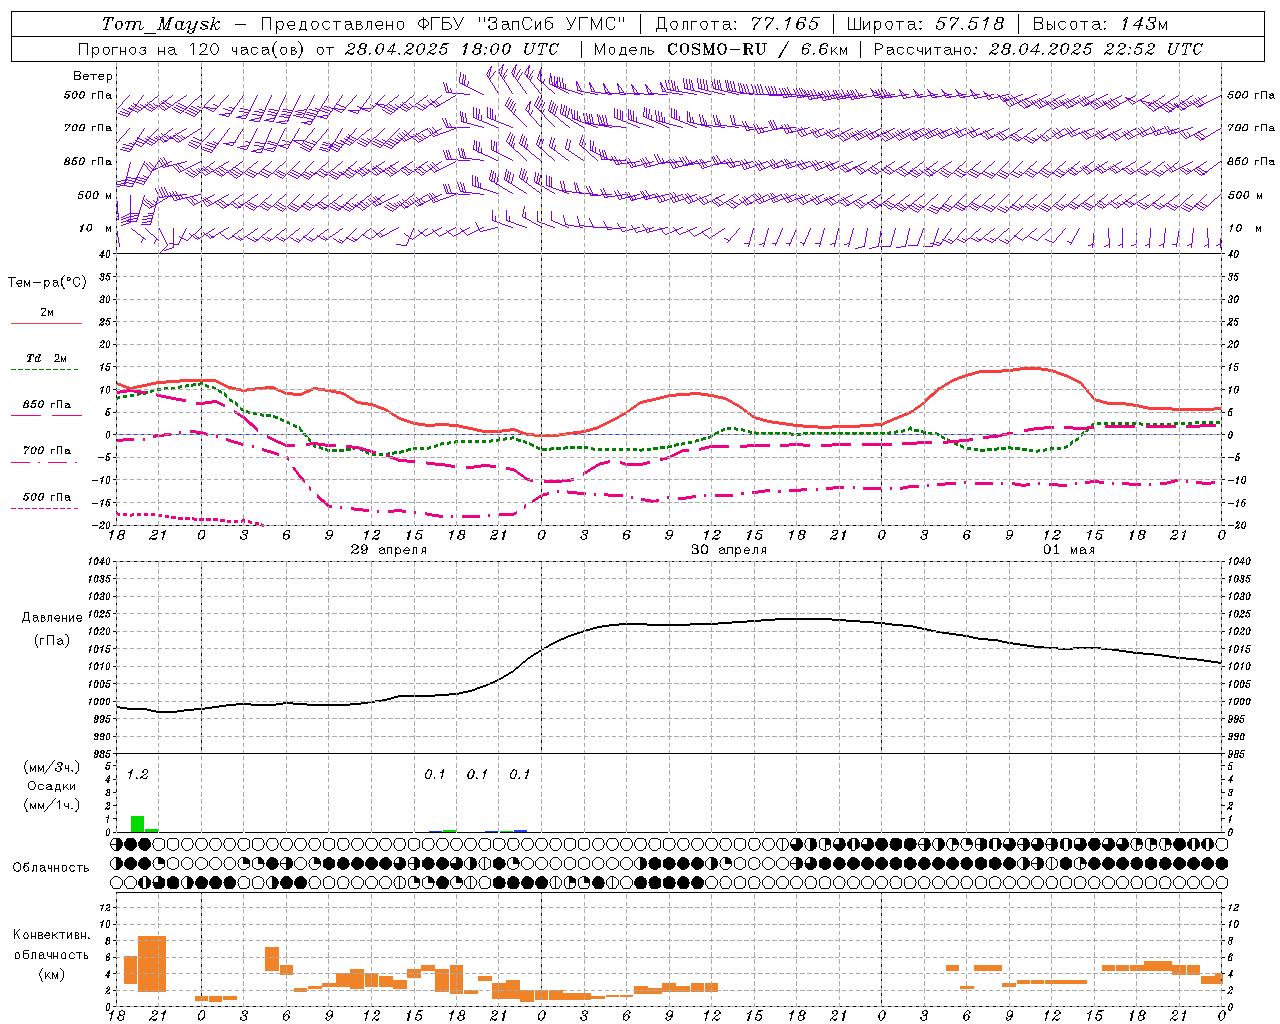Click the Модель COSMO-RU / 6.6км text

720,49
